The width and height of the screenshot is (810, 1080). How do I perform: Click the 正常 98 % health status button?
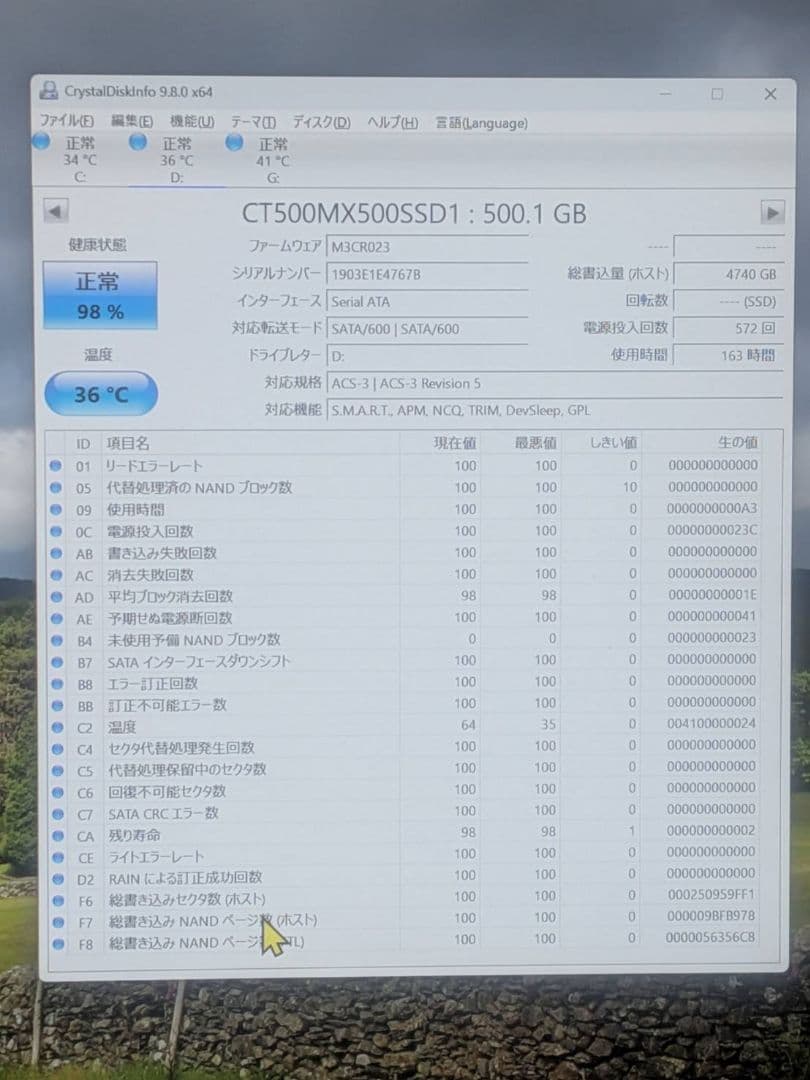[x=100, y=295]
